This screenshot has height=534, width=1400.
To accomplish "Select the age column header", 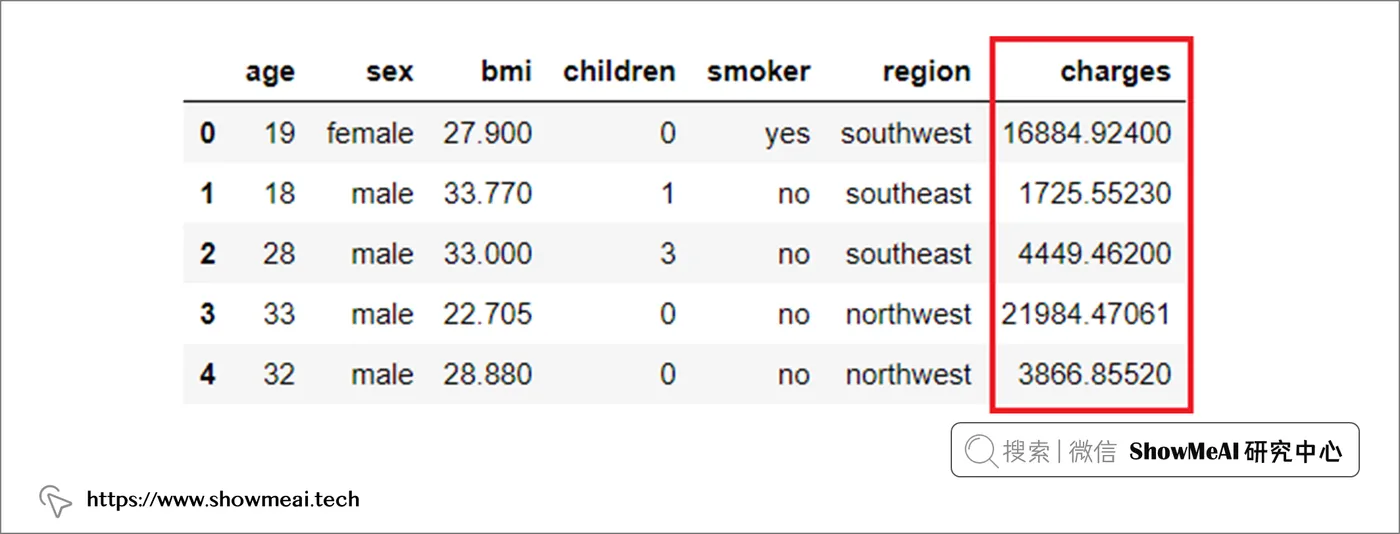I will pos(270,73).
